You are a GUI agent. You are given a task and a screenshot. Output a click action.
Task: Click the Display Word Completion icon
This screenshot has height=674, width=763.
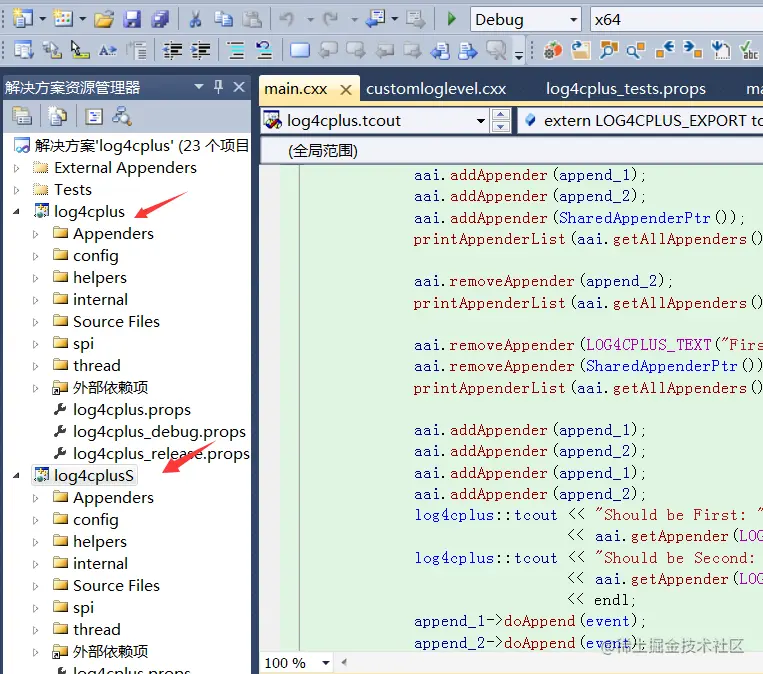coord(108,50)
